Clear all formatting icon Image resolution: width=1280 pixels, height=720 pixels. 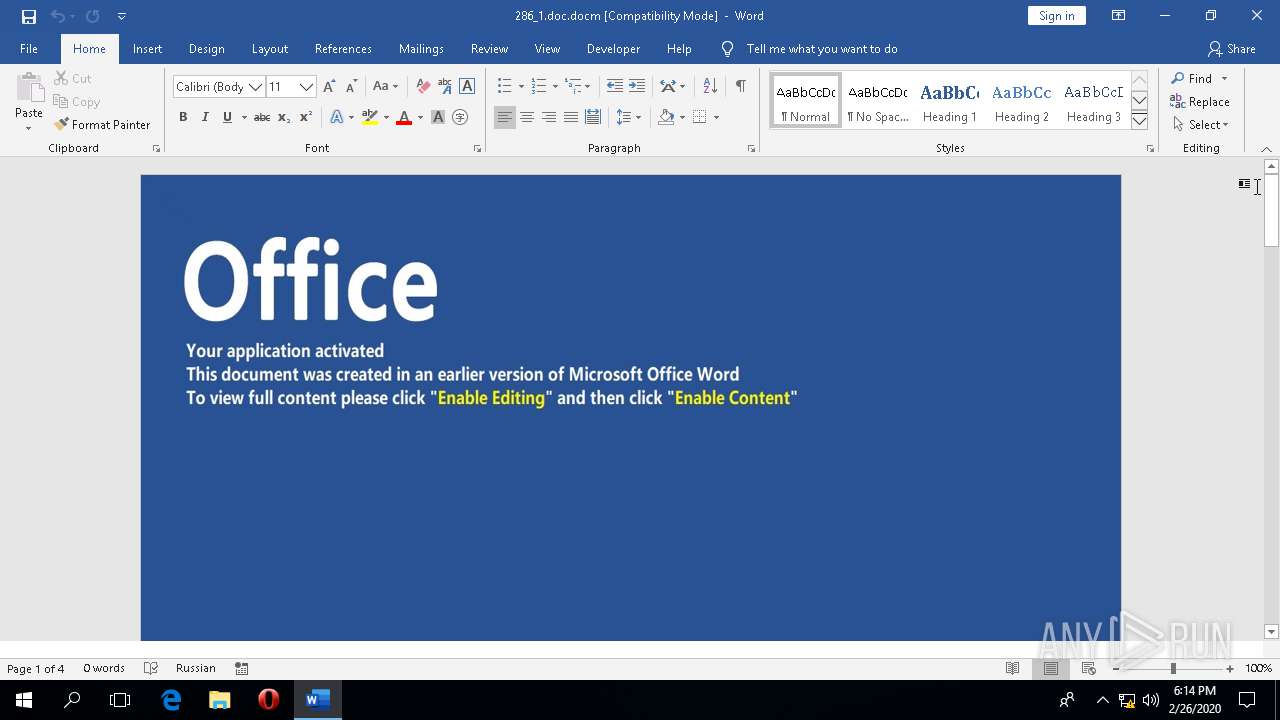tap(423, 86)
